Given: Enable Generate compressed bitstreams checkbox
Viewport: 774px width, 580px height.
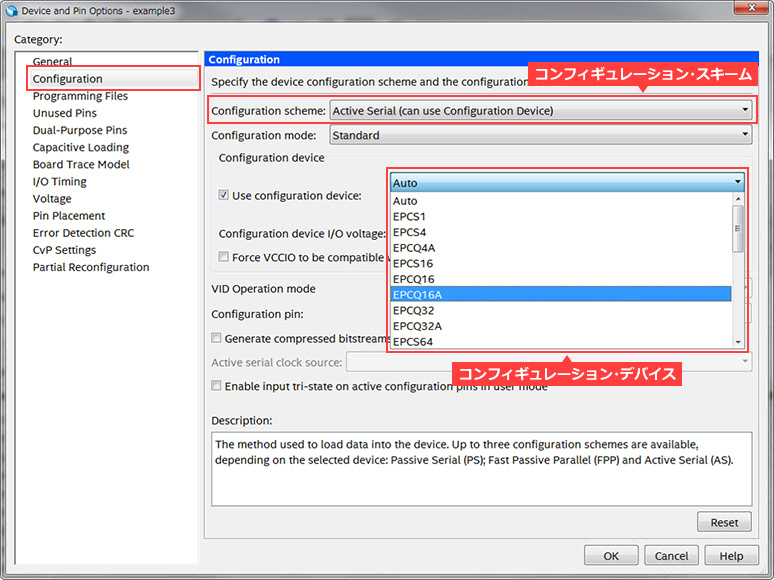Looking at the screenshot, I should tap(216, 338).
